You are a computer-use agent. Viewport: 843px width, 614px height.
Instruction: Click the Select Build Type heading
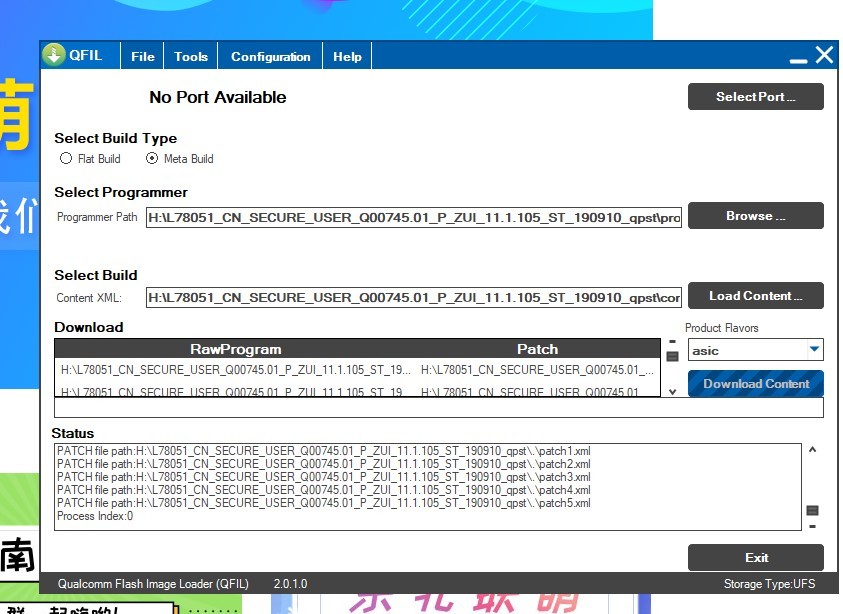116,139
